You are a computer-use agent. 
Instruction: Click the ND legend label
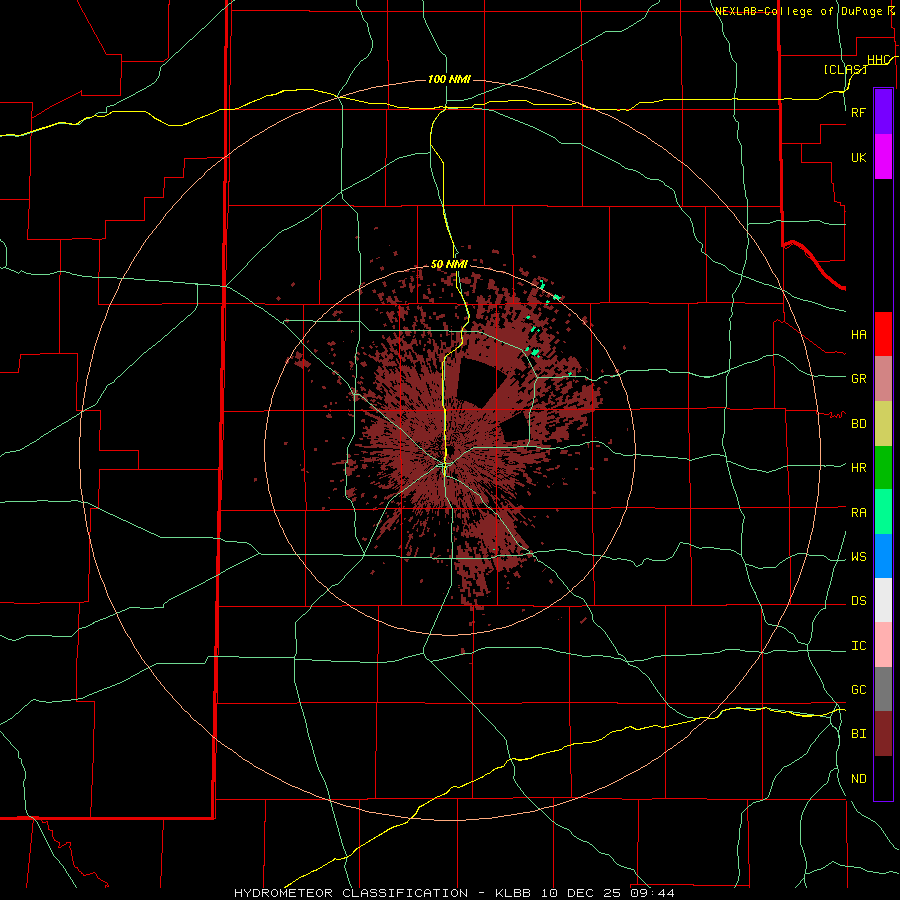(x=858, y=779)
